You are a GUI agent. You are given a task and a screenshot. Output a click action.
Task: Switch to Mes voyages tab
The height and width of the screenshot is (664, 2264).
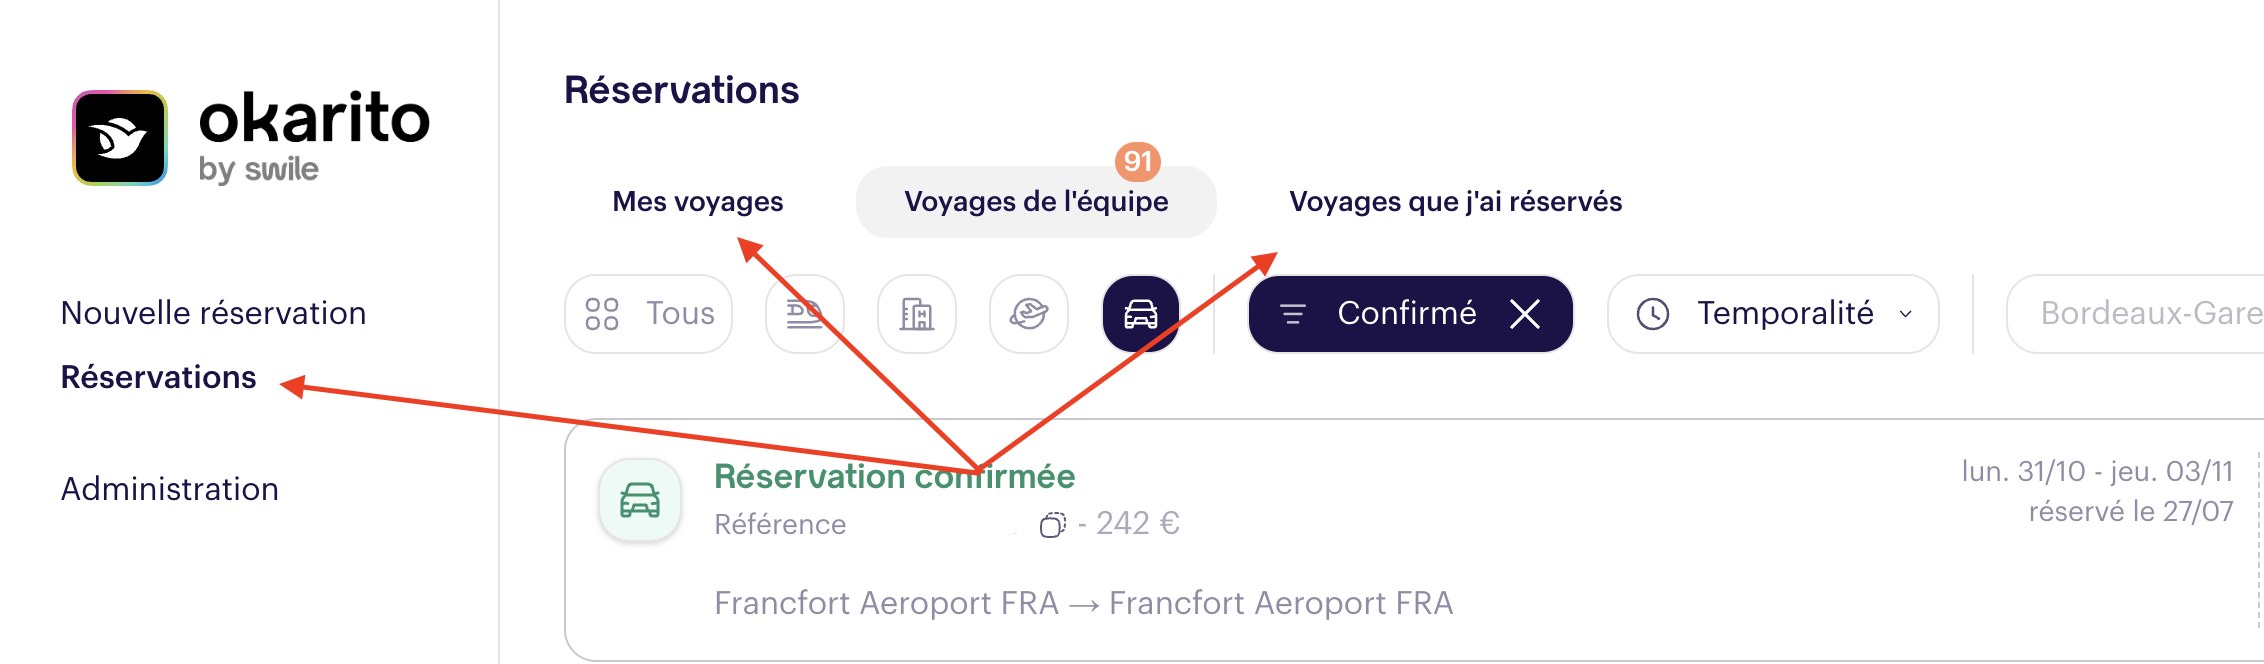tap(698, 202)
